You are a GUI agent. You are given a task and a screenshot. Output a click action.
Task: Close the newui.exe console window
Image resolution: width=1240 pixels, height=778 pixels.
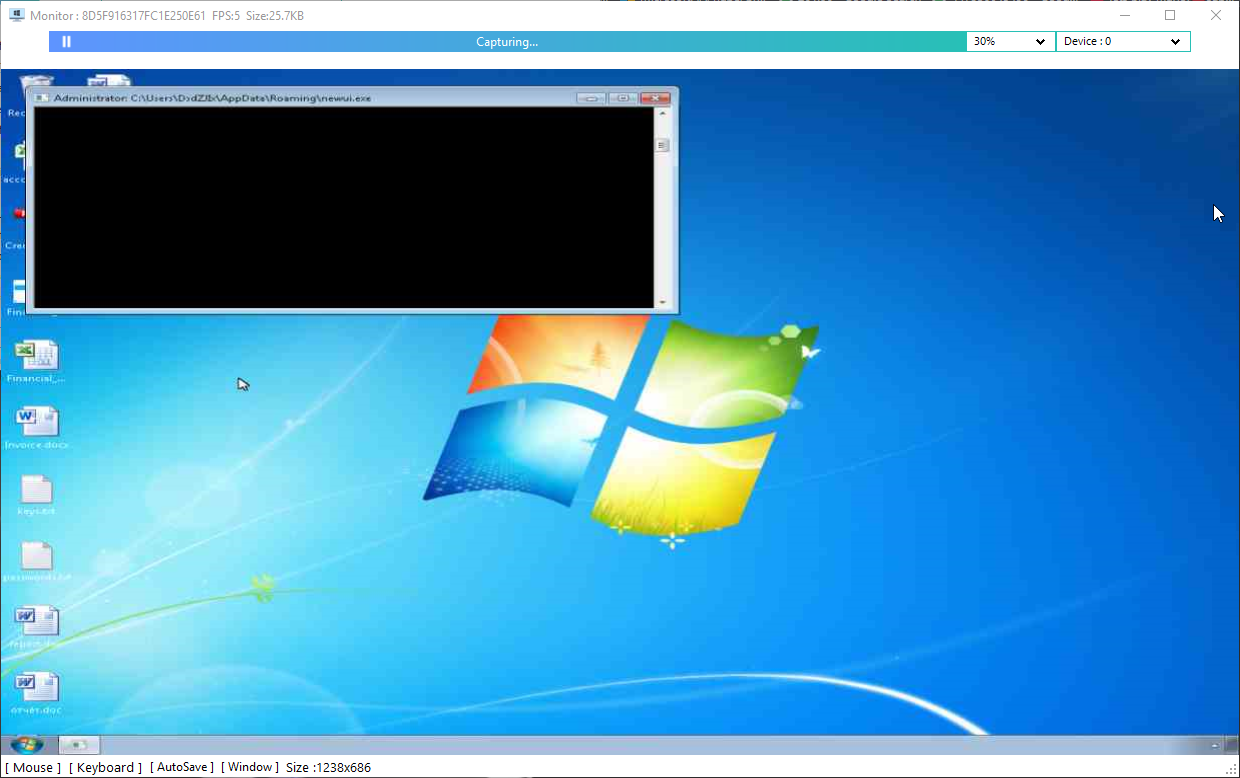[x=655, y=98]
